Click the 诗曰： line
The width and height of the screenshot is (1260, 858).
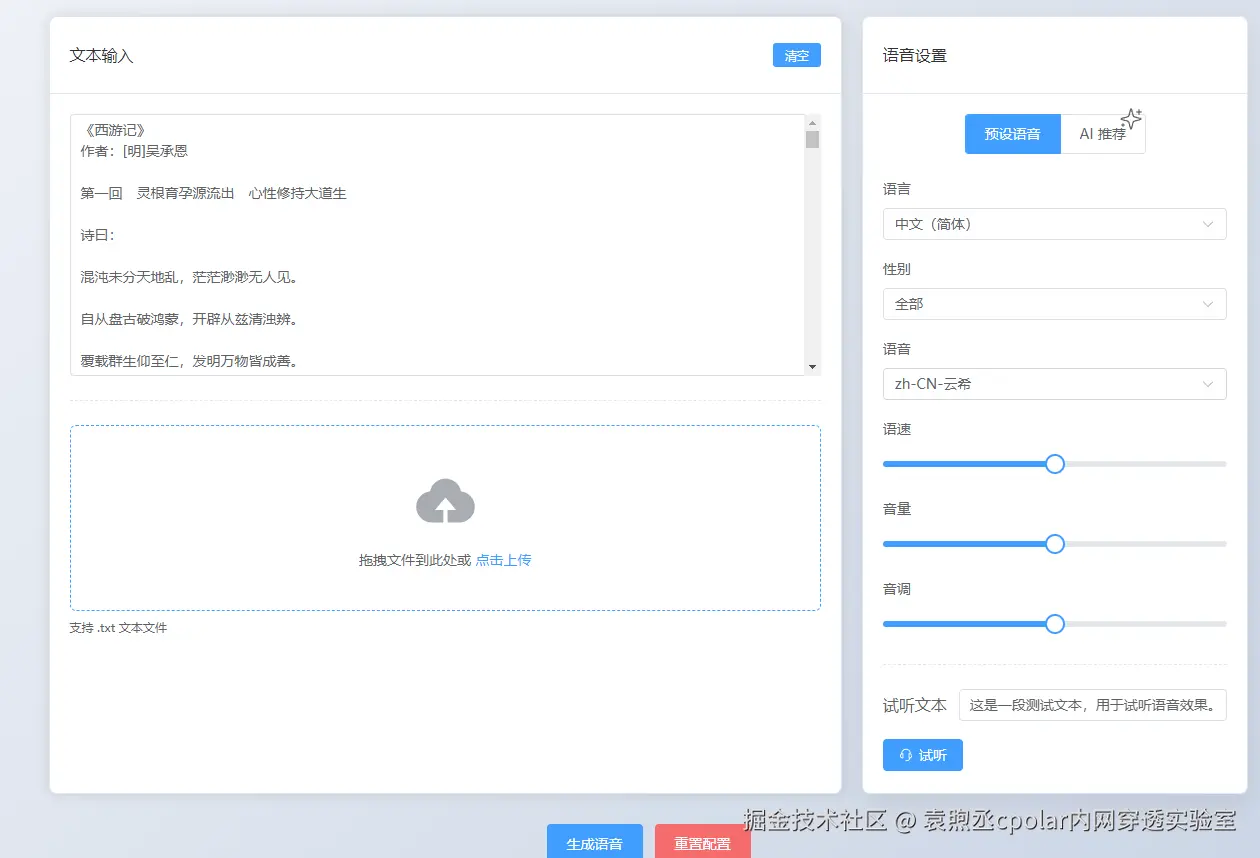[x=98, y=235]
